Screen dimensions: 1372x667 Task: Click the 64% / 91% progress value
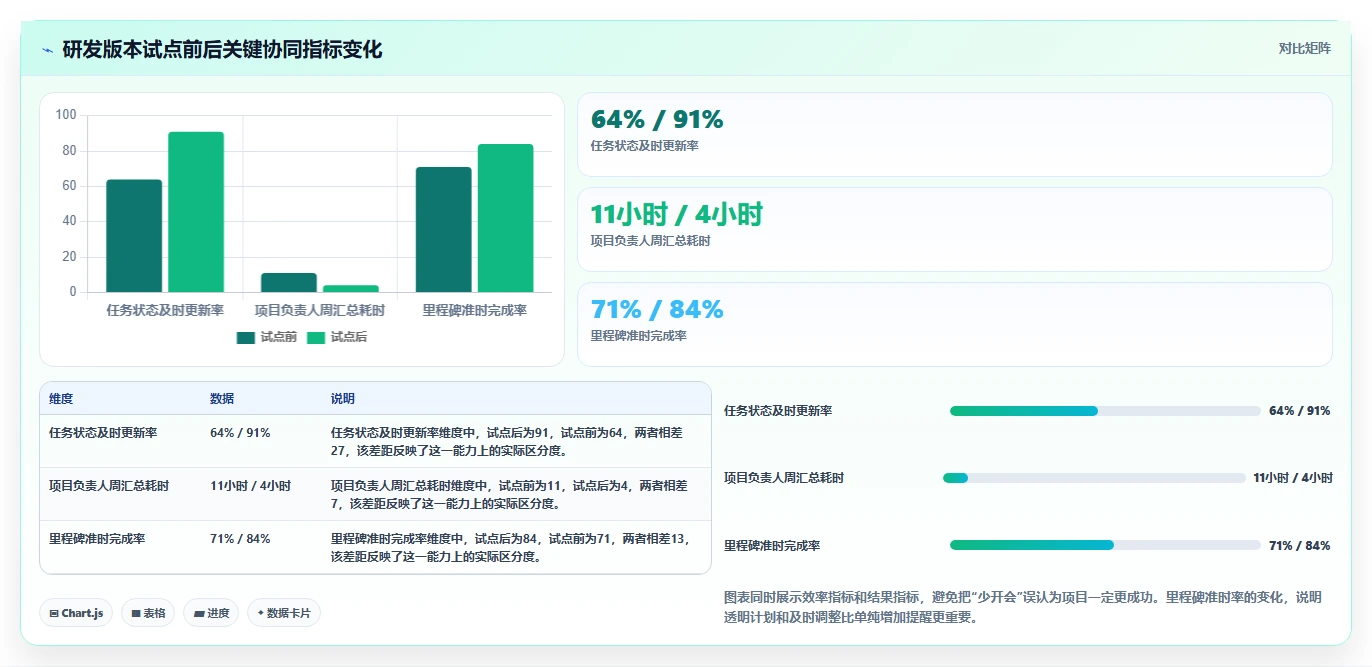click(1300, 411)
